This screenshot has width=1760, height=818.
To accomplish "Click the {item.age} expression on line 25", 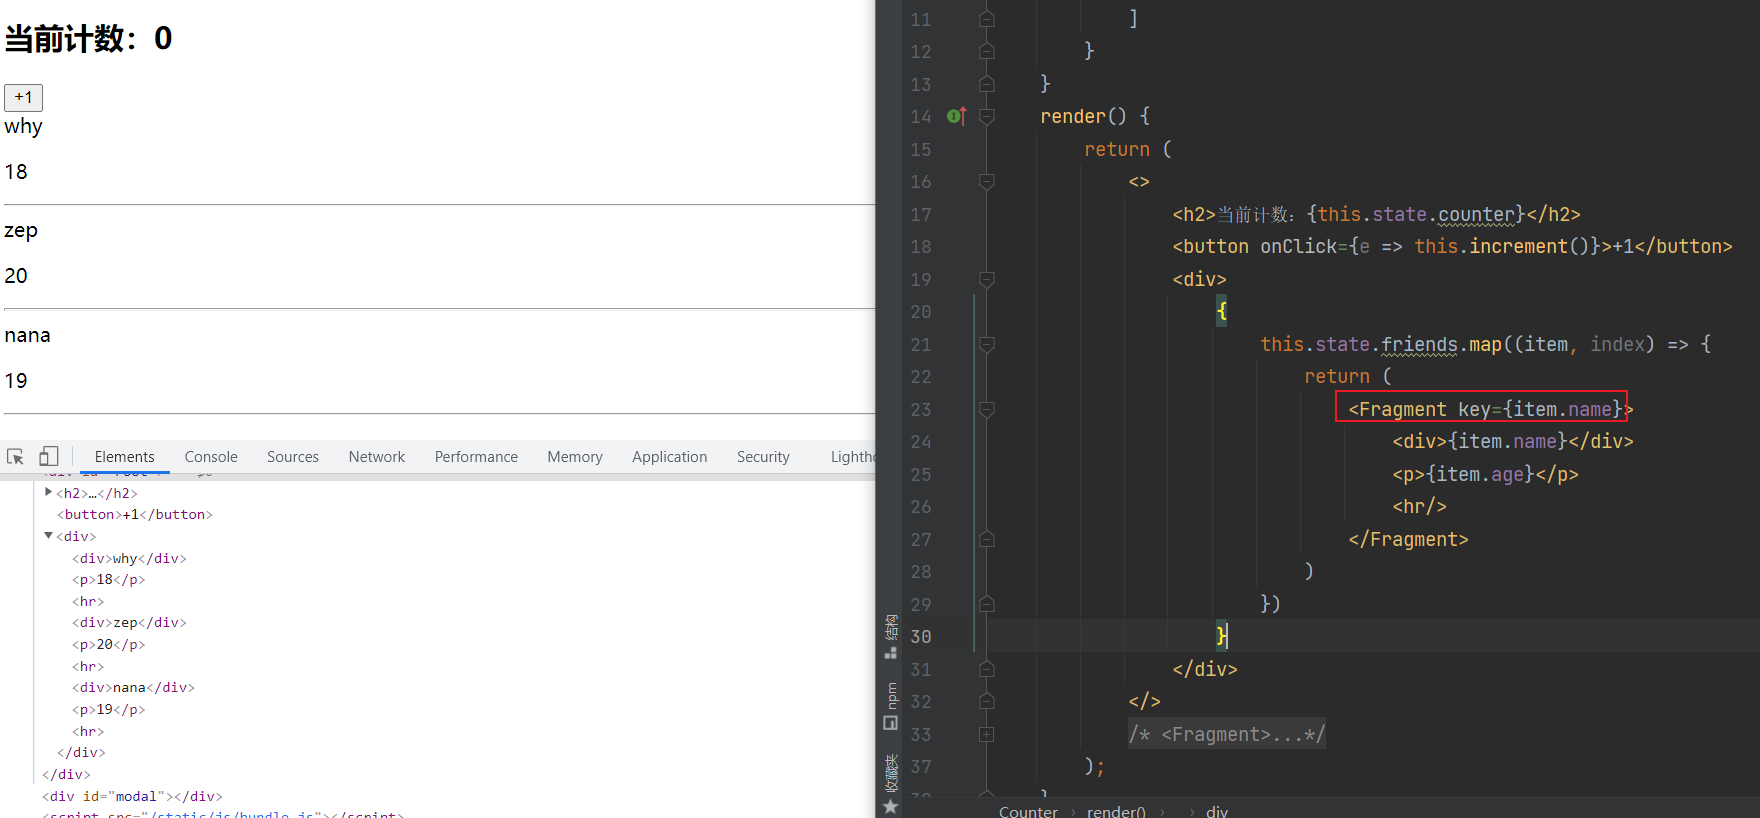I will tap(1480, 474).
